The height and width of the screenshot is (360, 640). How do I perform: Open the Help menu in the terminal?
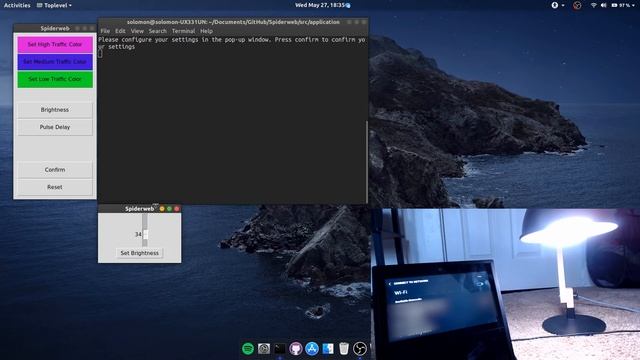point(206,31)
